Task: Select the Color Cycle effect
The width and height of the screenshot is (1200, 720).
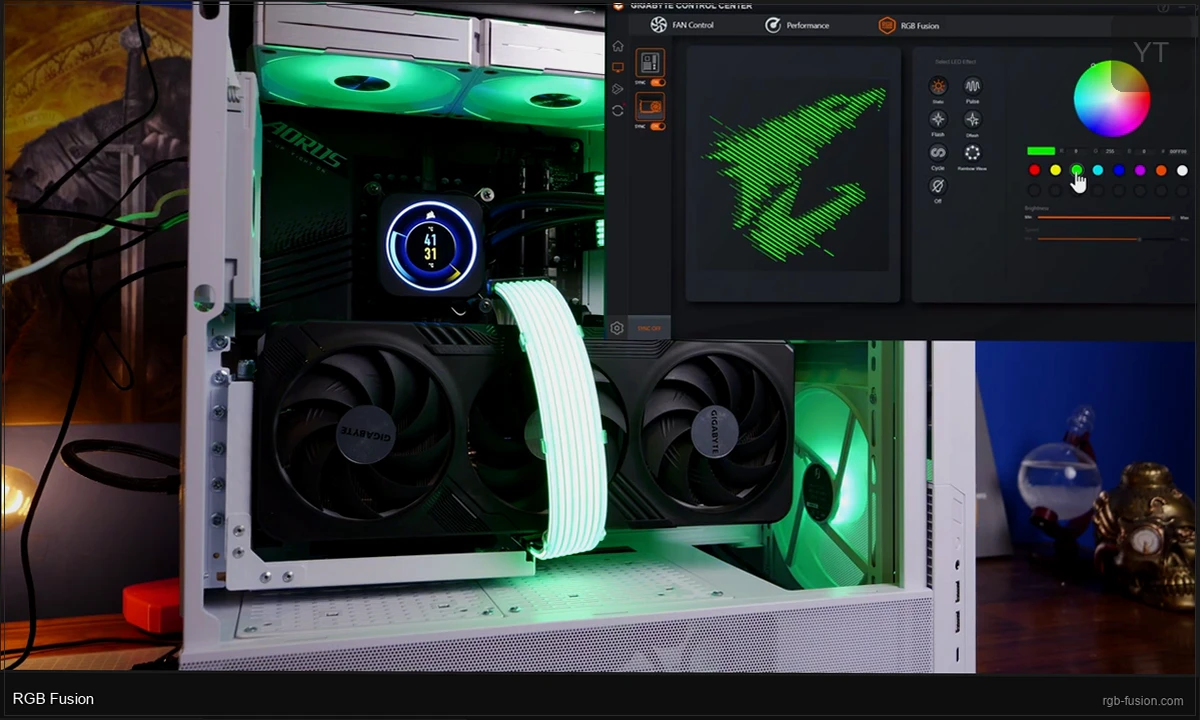Action: pyautogui.click(x=938, y=153)
